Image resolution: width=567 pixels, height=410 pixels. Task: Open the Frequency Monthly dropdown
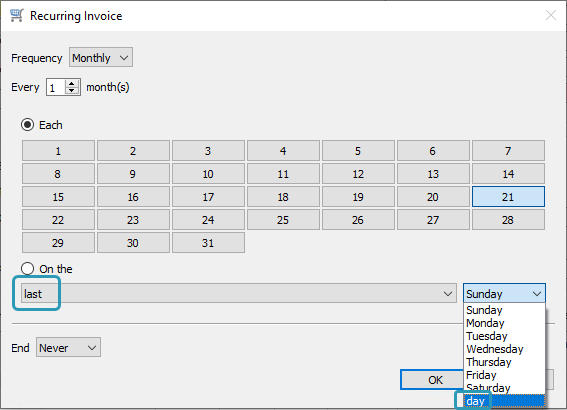(101, 57)
